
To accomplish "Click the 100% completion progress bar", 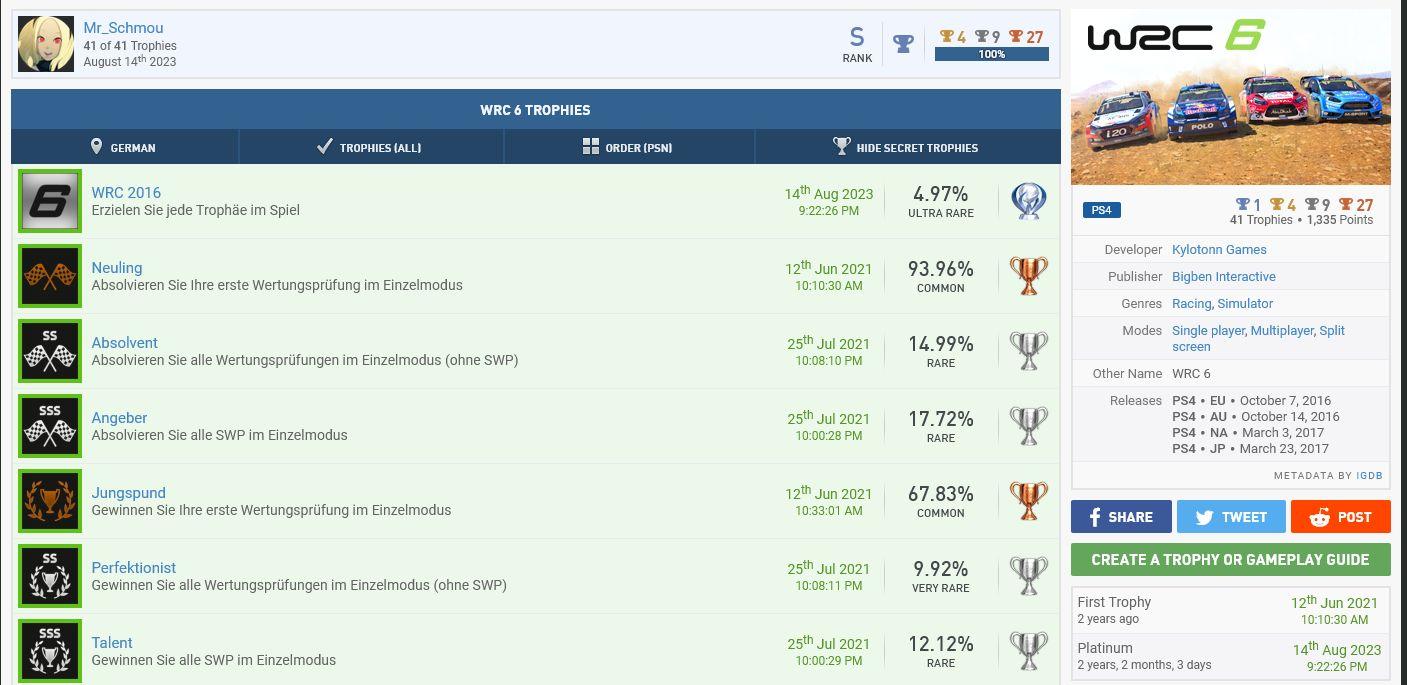I will (x=991, y=54).
